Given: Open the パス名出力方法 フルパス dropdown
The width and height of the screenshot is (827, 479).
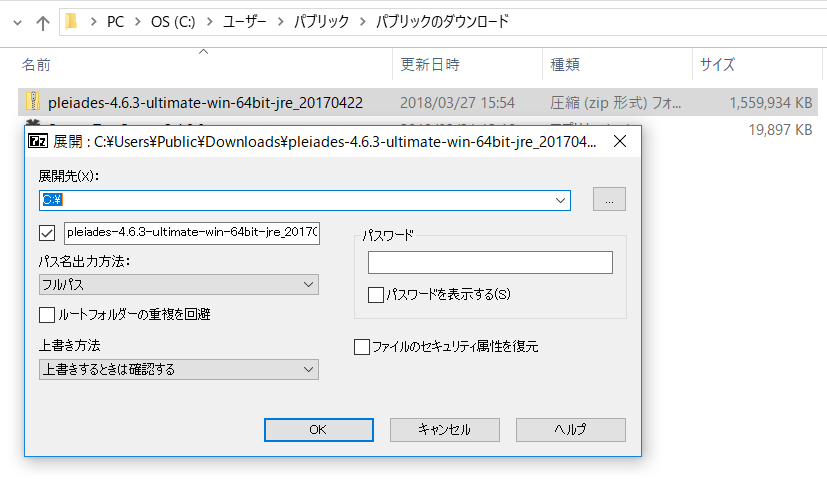Looking at the screenshot, I should [x=179, y=284].
